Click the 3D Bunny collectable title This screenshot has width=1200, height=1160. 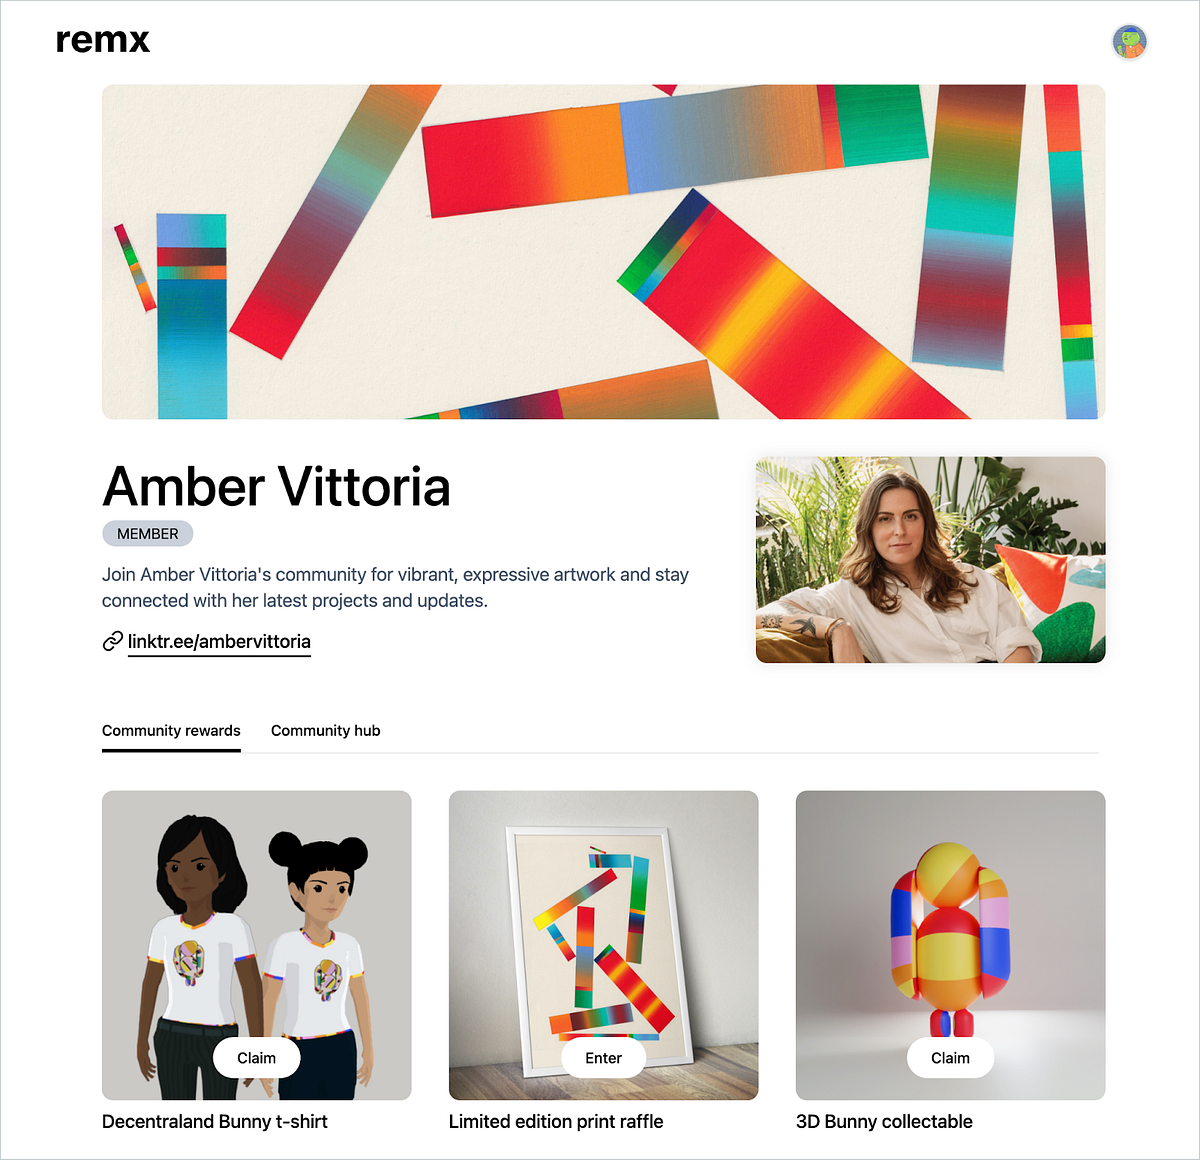pyautogui.click(x=884, y=1122)
